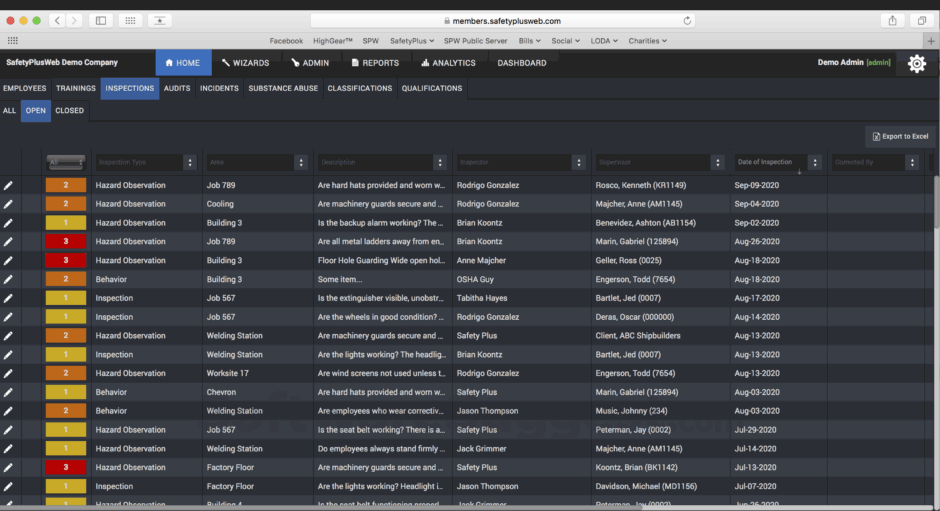Click the pencil icon for the Chevron row
This screenshot has width=940, height=511.
[9, 392]
